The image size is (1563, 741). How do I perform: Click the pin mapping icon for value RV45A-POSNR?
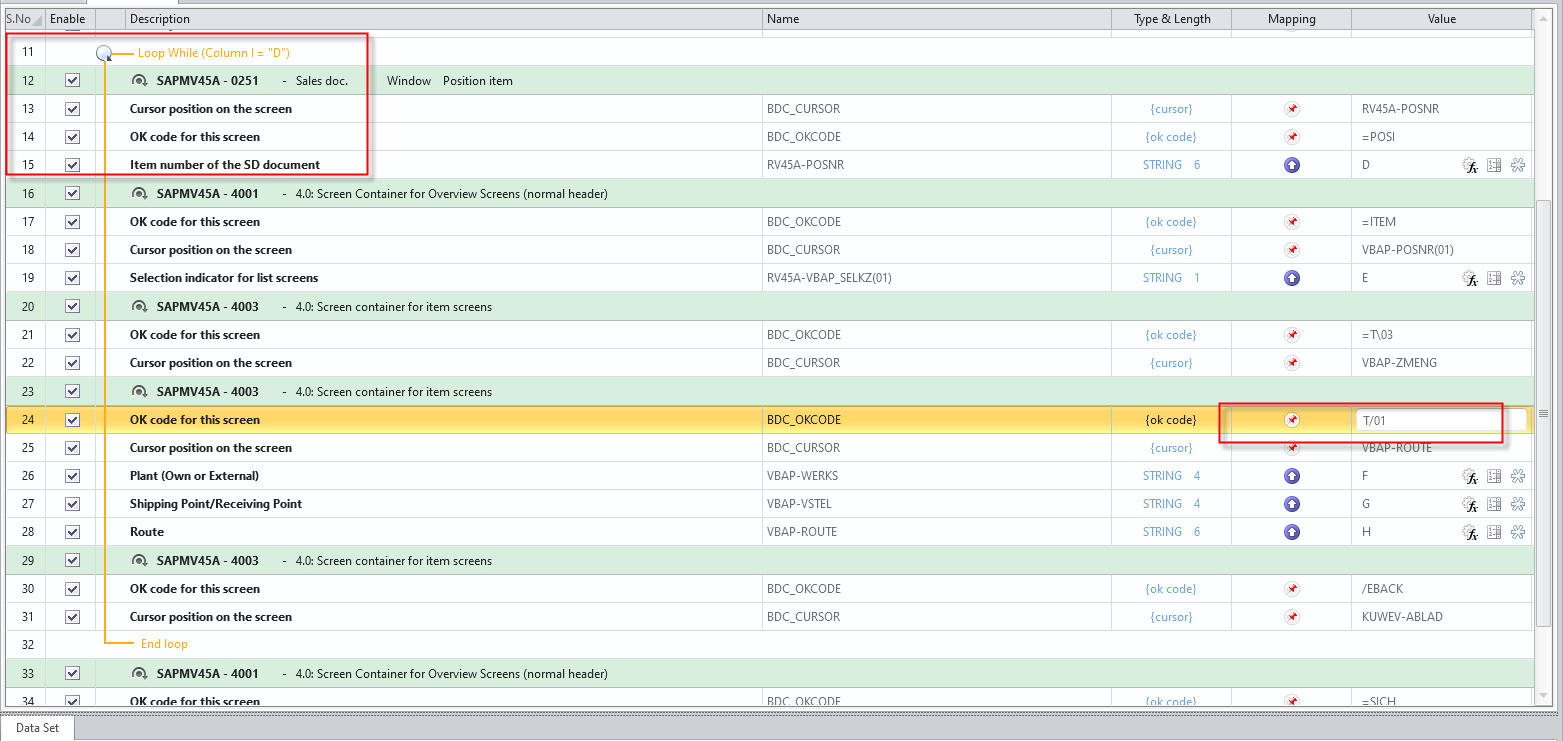1292,109
